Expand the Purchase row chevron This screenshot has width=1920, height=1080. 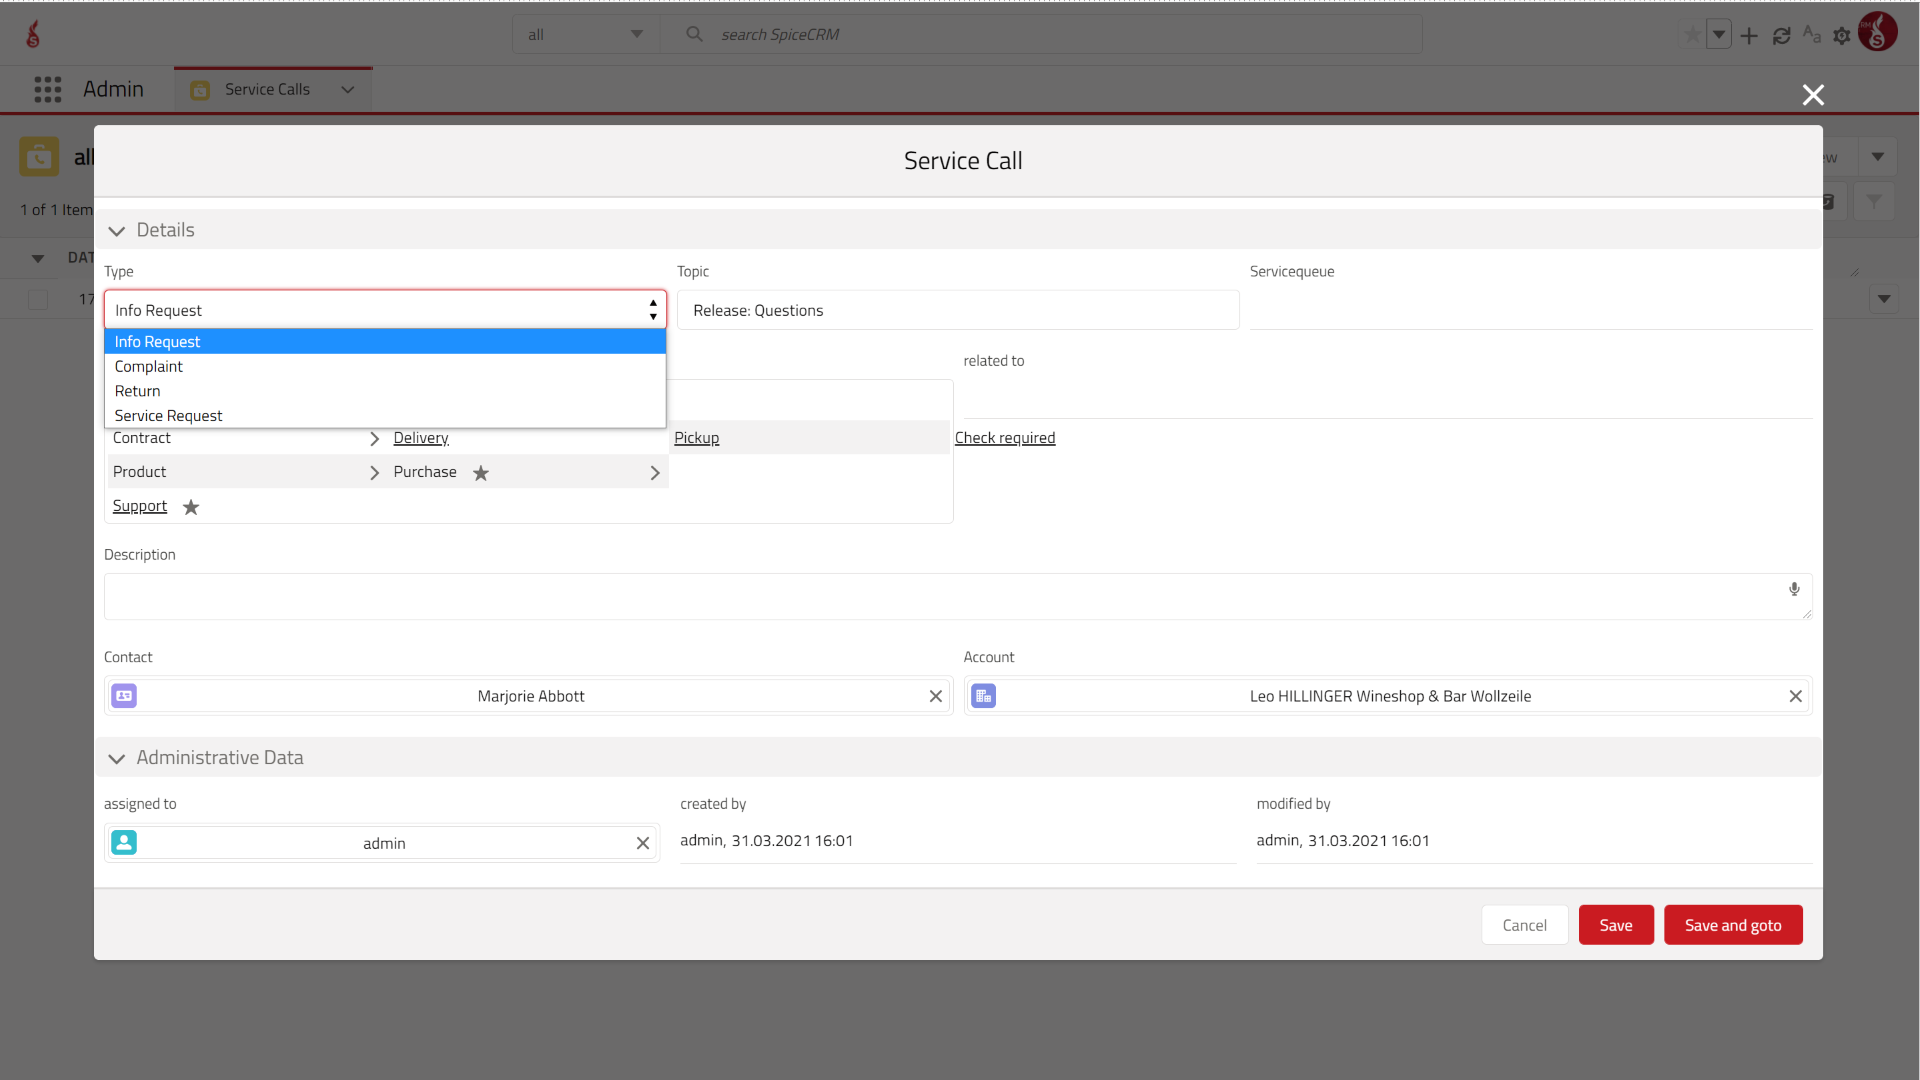coord(655,473)
